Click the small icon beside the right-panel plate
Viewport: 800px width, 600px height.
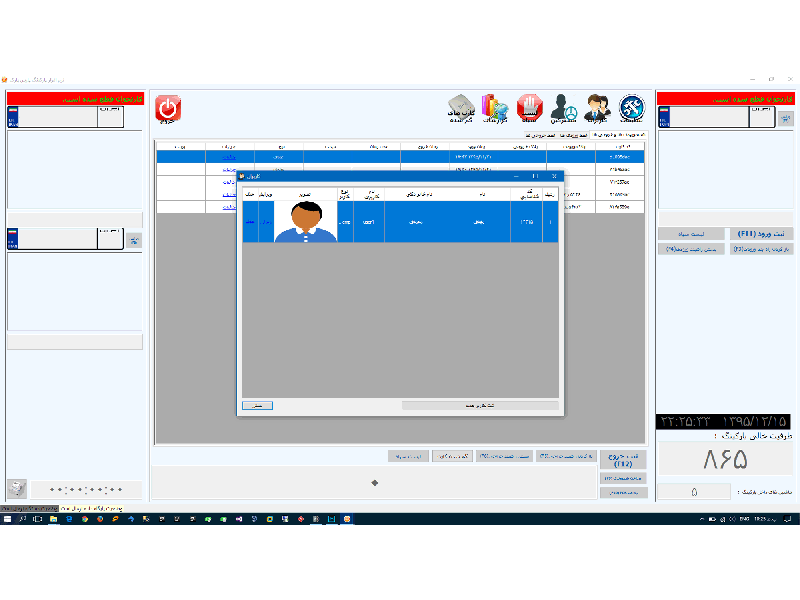click(x=784, y=118)
